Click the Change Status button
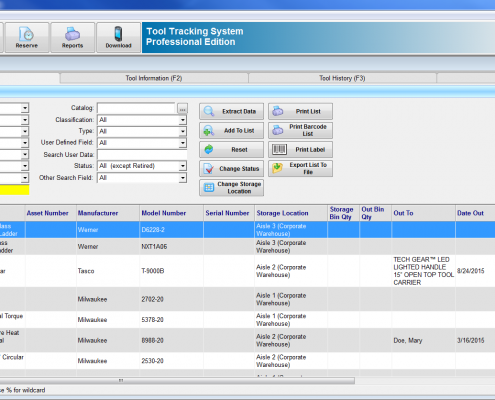 [232, 169]
